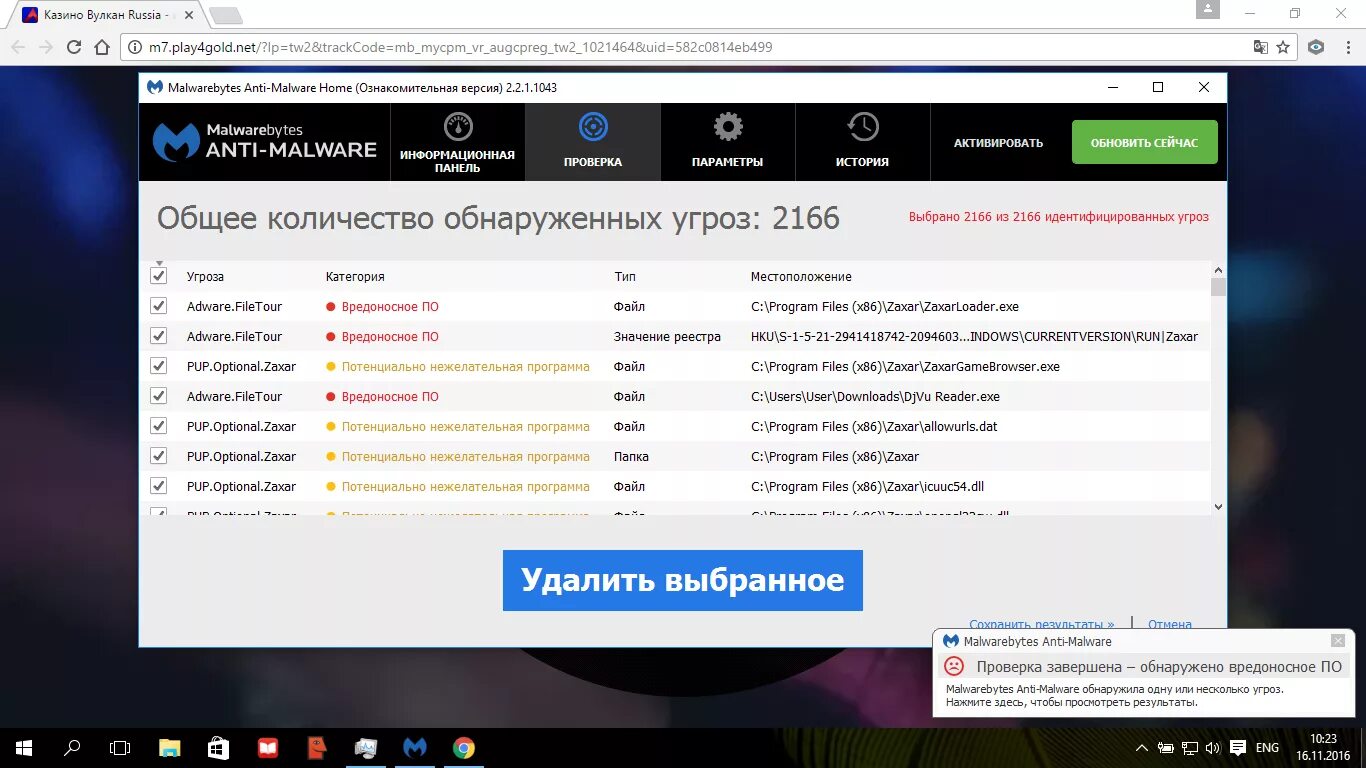Click the Chrome extension icon next to the star
The height and width of the screenshot is (768, 1366).
click(1317, 47)
